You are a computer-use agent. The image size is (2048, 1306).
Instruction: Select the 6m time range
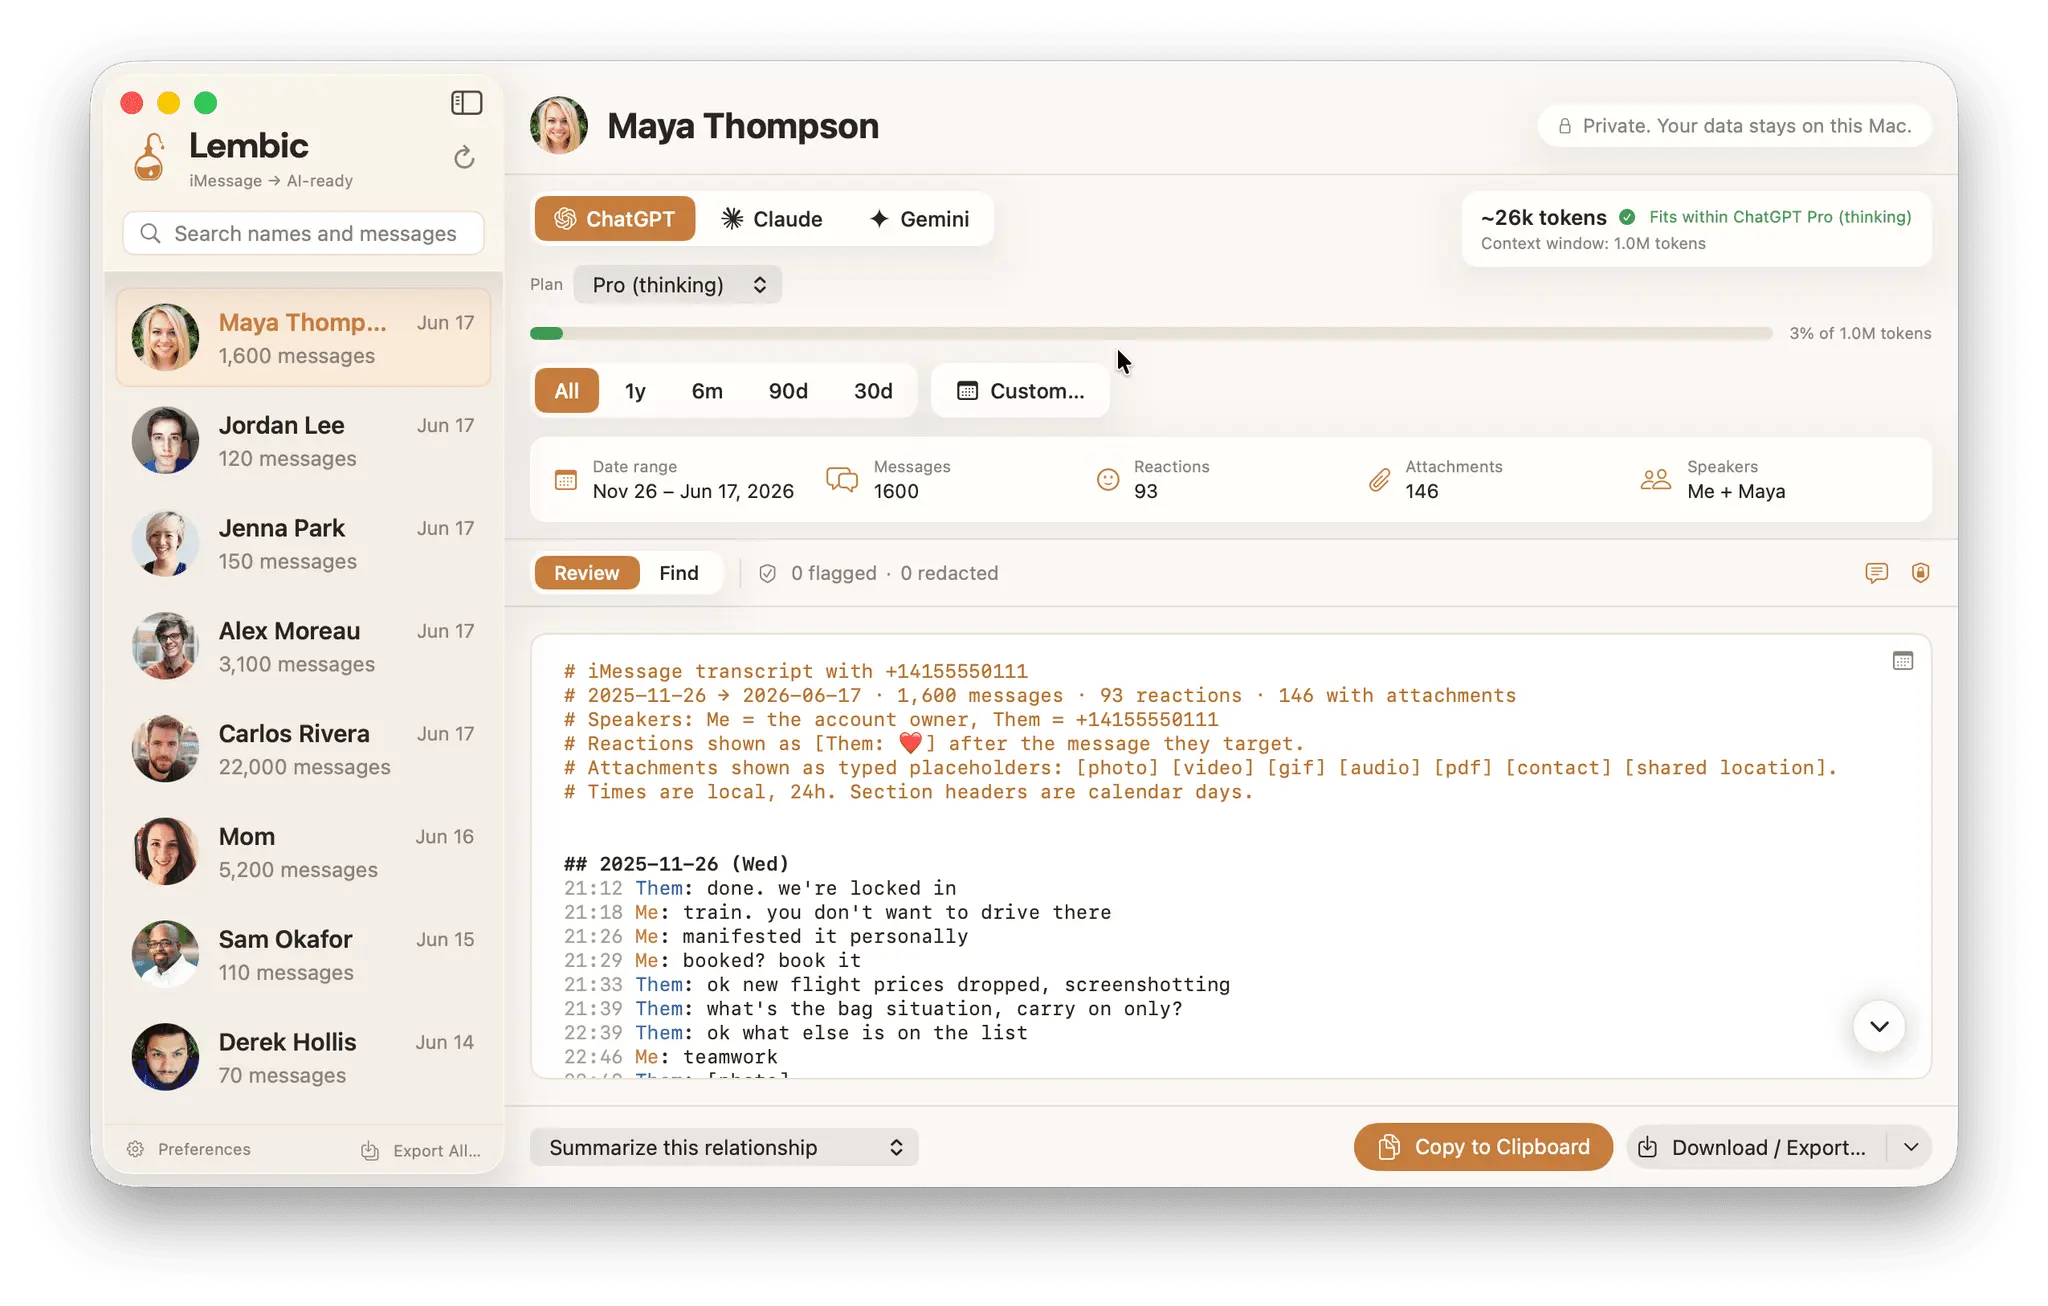pyautogui.click(x=707, y=391)
